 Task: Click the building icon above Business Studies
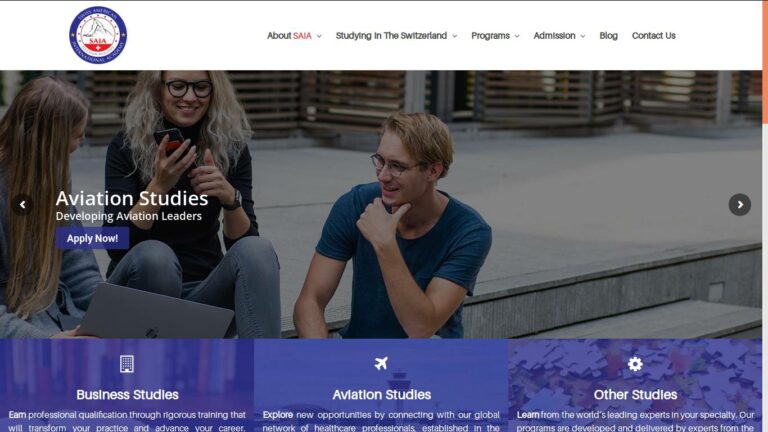click(127, 364)
